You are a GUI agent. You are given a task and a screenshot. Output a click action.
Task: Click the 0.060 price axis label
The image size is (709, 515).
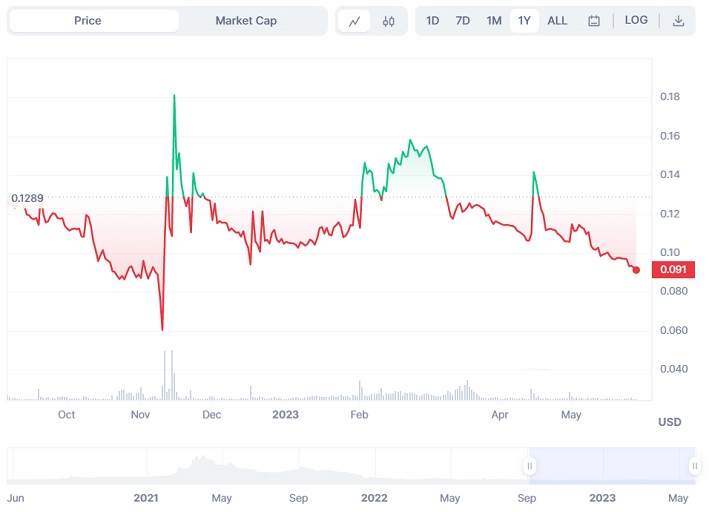pyautogui.click(x=674, y=330)
